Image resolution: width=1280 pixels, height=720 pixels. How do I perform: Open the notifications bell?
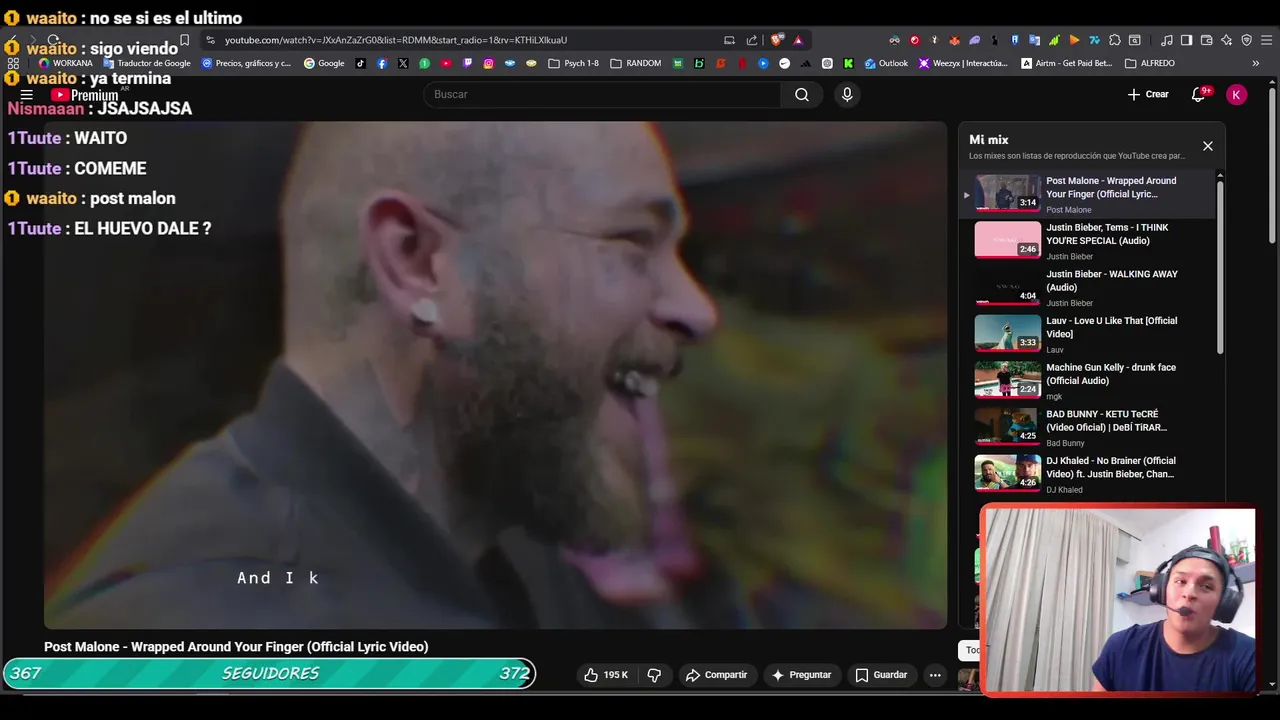[1198, 94]
